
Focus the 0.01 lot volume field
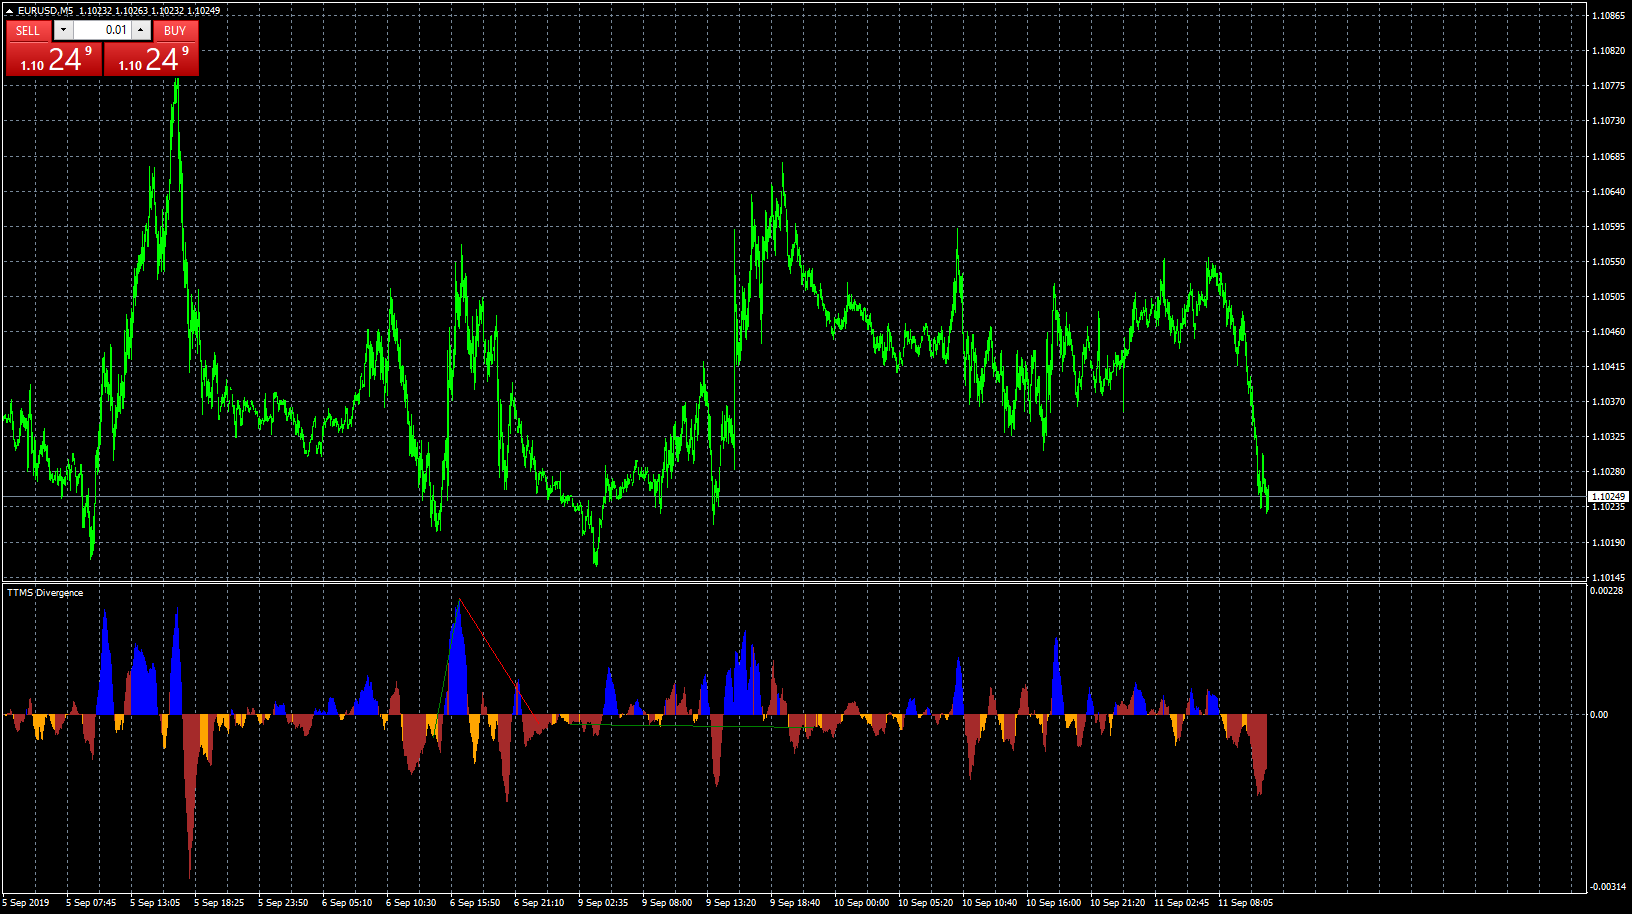click(x=102, y=30)
